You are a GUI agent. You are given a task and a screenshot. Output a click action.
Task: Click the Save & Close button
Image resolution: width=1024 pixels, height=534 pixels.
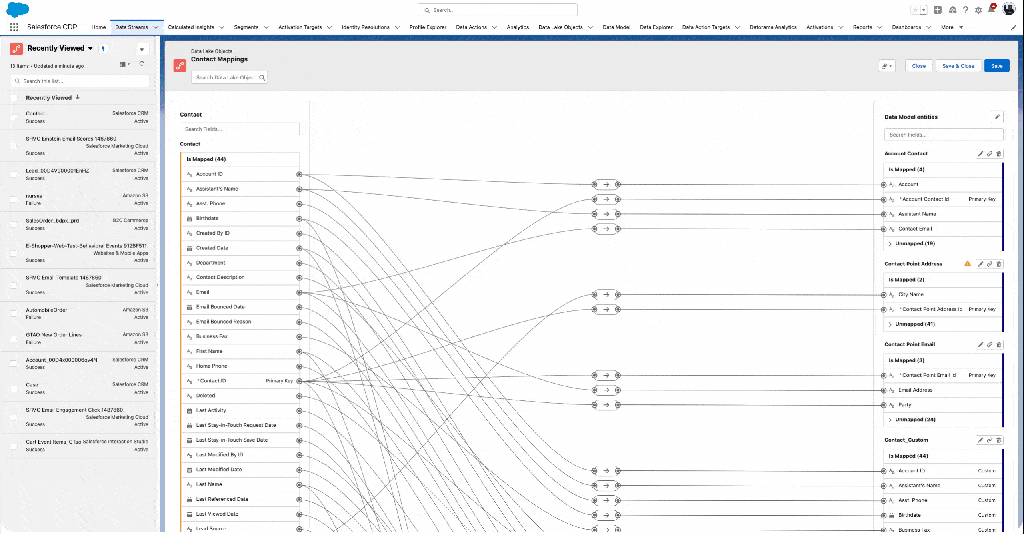(958, 66)
